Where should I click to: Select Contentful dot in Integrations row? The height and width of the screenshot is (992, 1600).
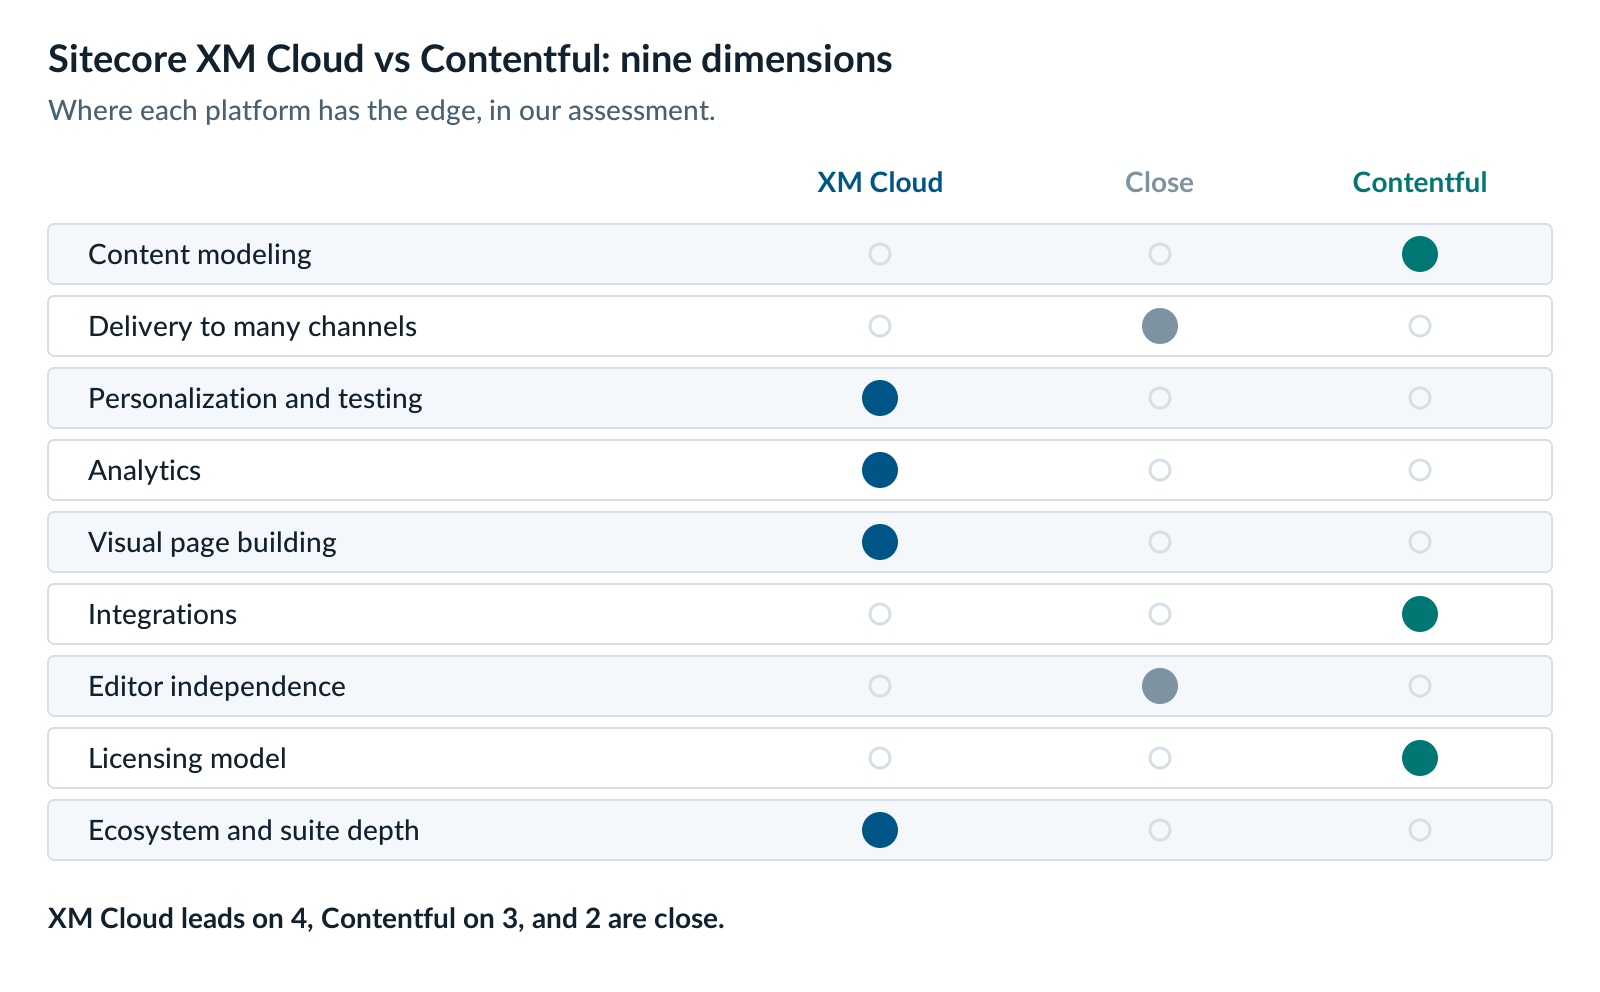point(1419,614)
